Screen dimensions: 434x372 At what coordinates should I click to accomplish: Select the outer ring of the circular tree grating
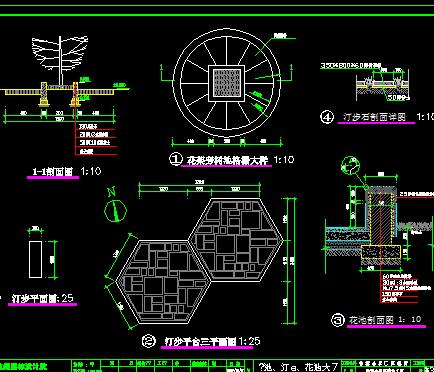click(227, 83)
